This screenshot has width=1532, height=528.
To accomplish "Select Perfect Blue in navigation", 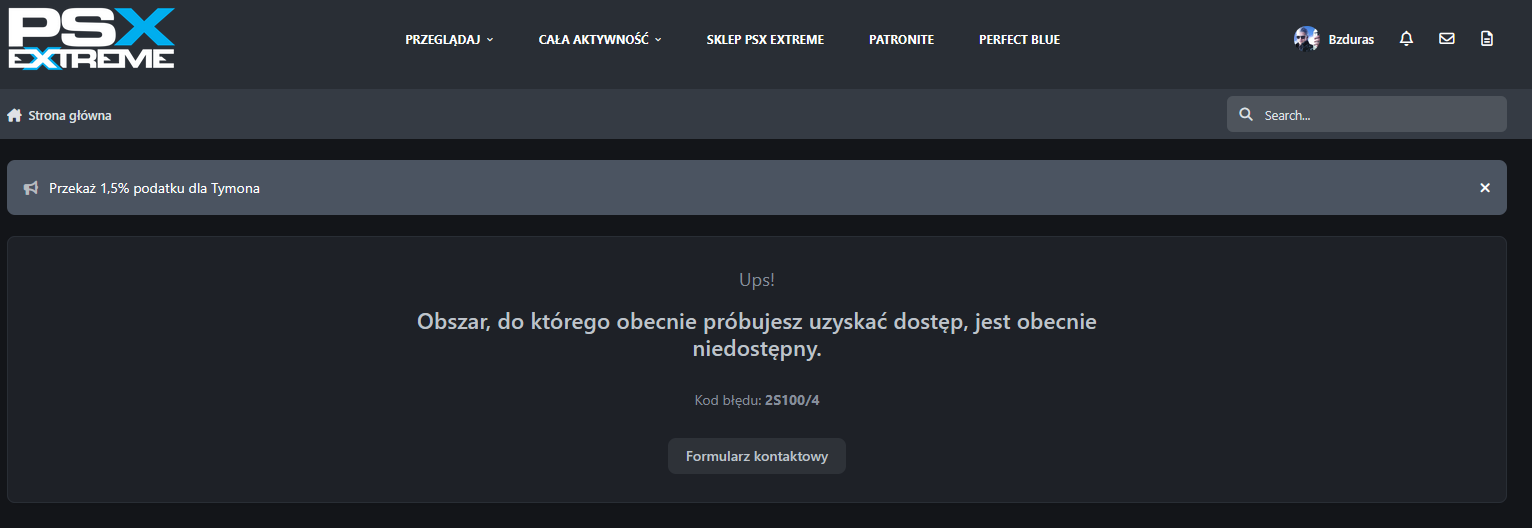I will [x=1019, y=40].
